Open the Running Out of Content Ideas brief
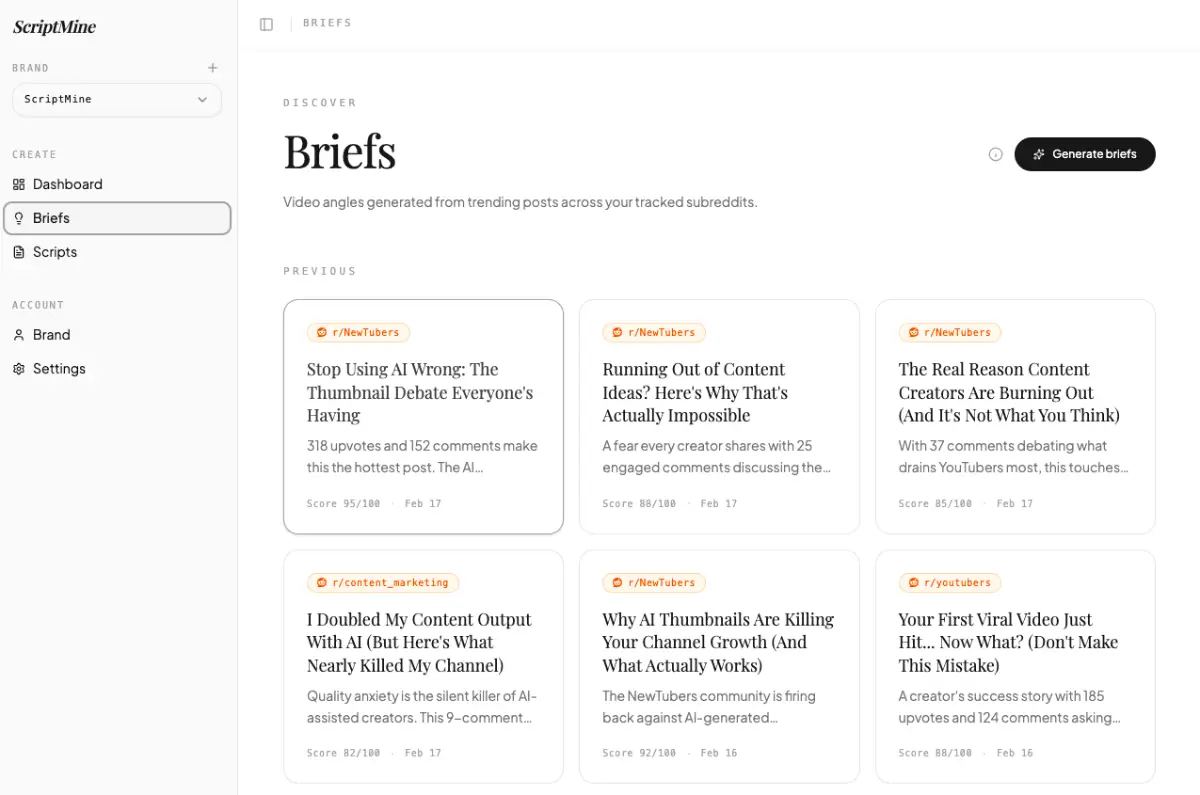Image resolution: width=1200 pixels, height=795 pixels. [719, 416]
